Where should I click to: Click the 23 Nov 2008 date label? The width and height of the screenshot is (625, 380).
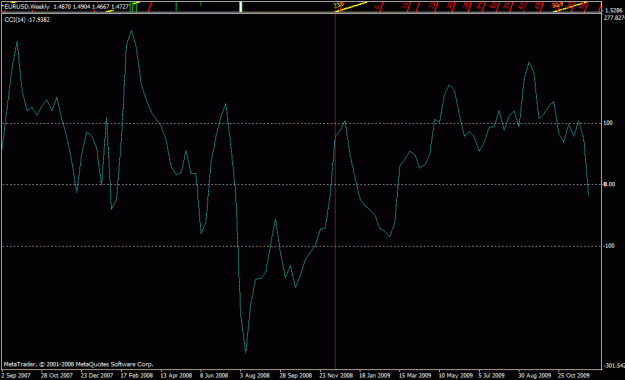click(x=336, y=376)
